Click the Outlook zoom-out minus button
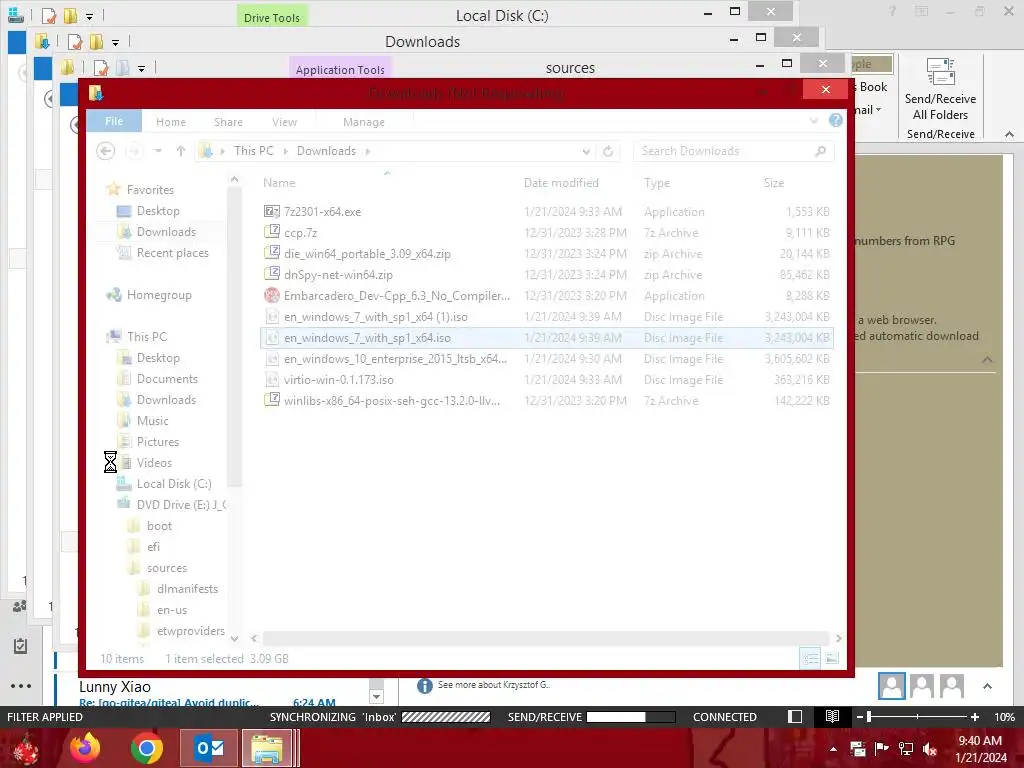This screenshot has width=1024, height=768. pos(859,717)
